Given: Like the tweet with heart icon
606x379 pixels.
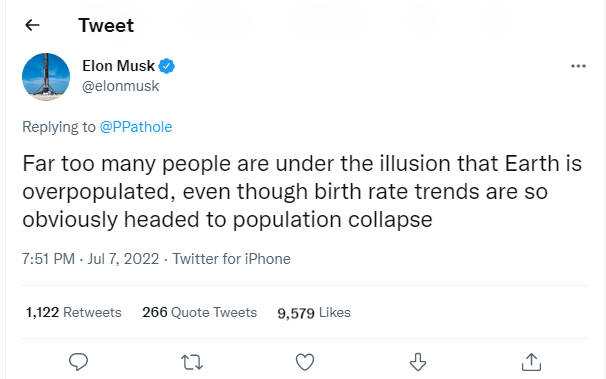Looking at the screenshot, I should pos(305,362).
